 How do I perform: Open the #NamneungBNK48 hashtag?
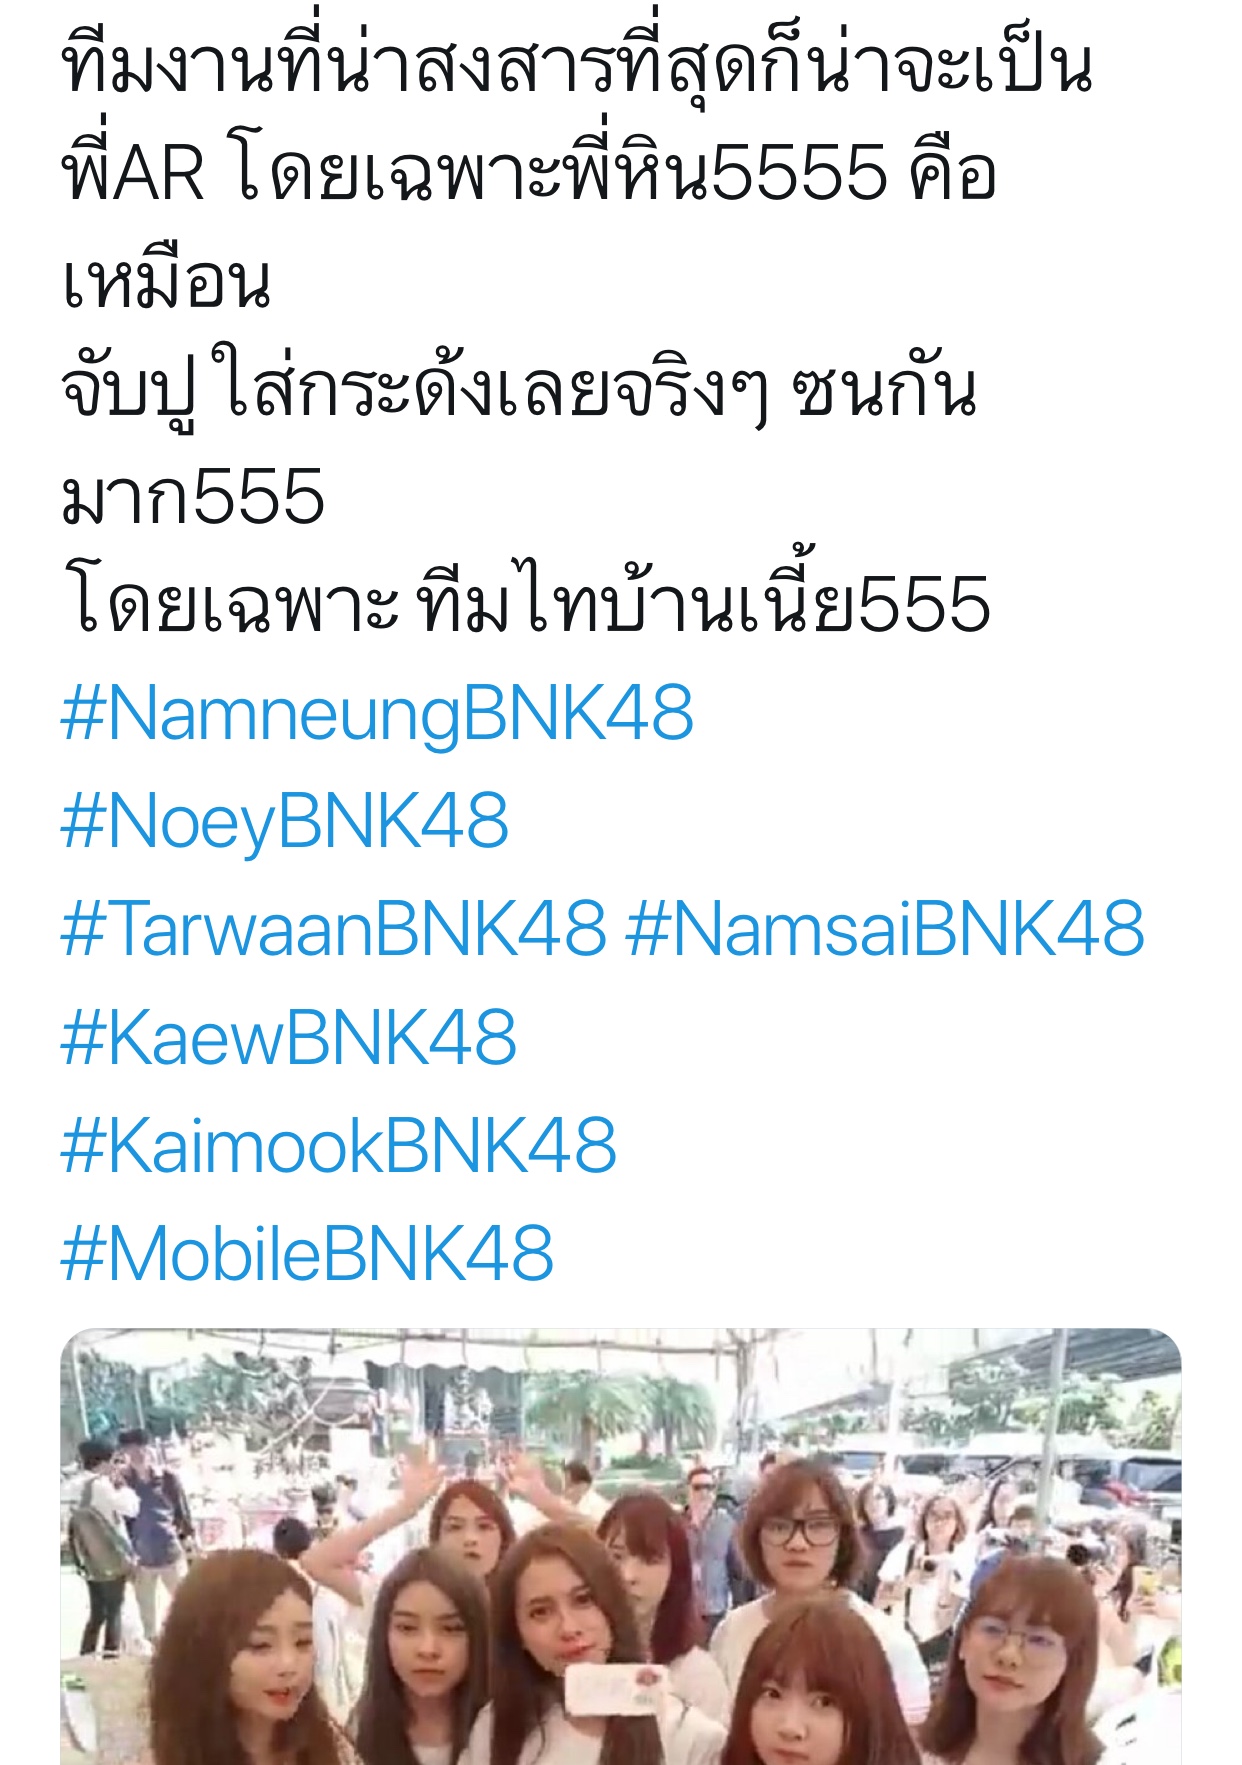pyautogui.click(x=377, y=714)
